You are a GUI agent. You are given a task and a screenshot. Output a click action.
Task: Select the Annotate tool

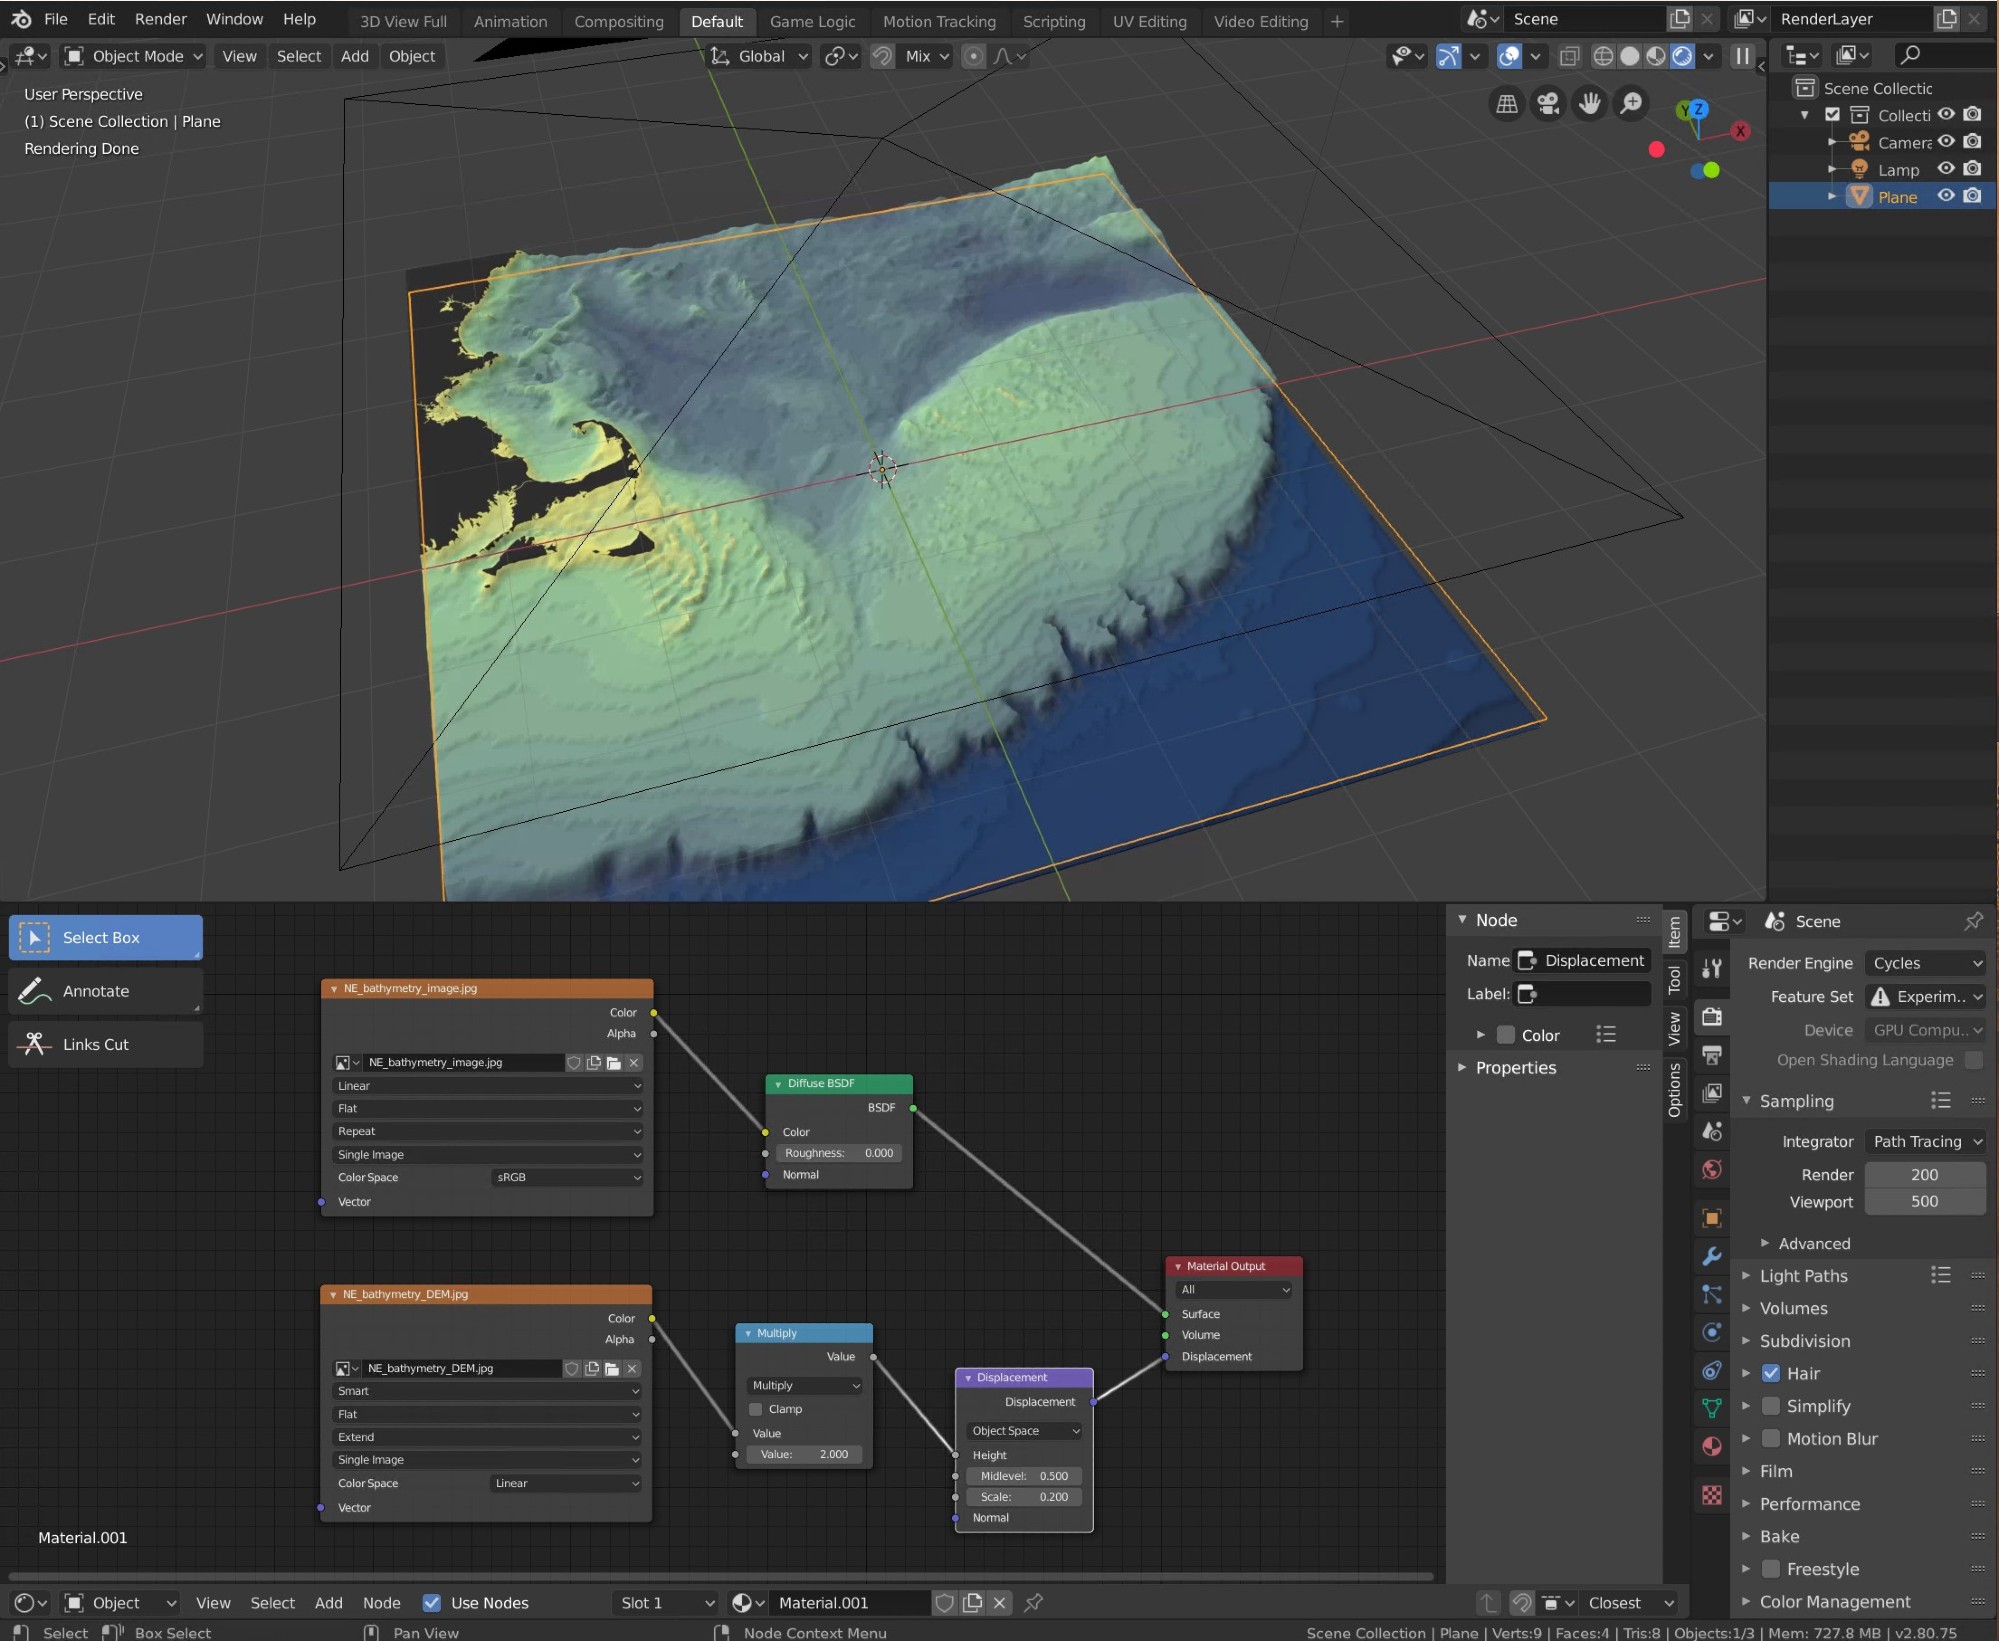tap(105, 991)
